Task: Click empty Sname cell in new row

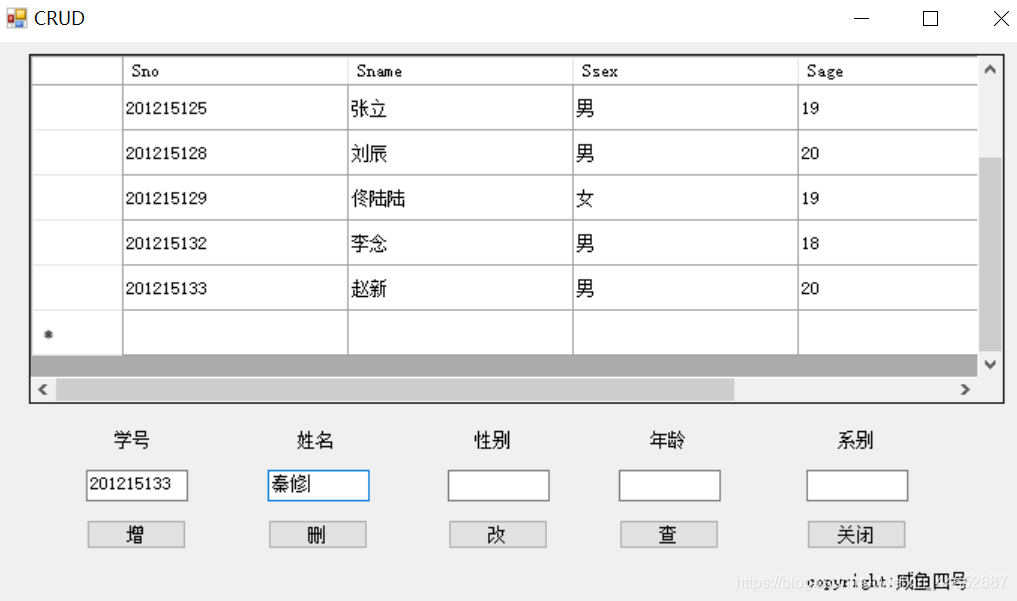Action: pos(460,333)
